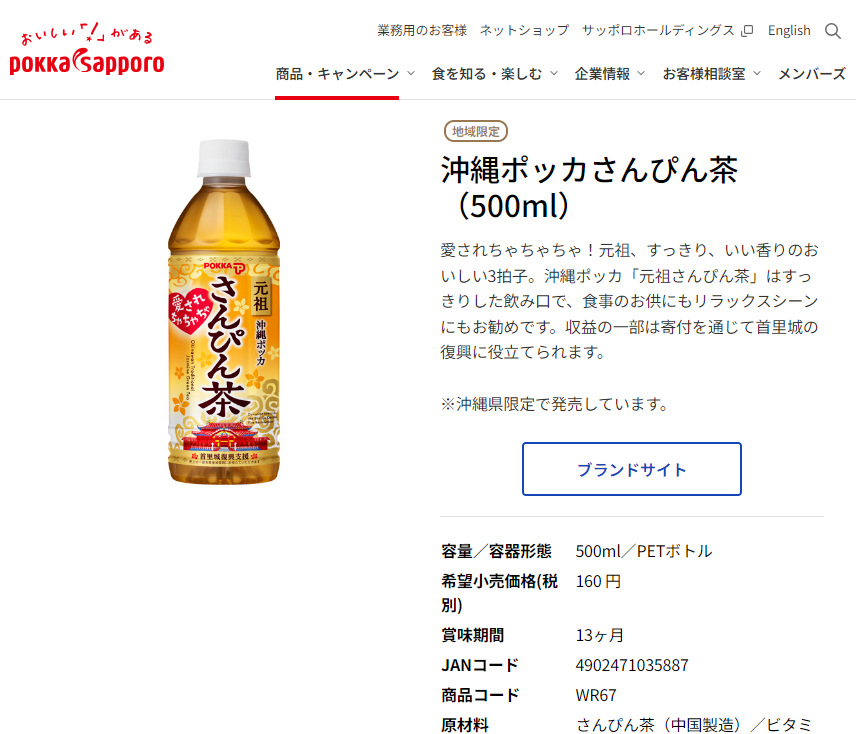Screen dimensions: 856x734
Task: Open the 業務用のお客様 link
Action: tap(422, 31)
